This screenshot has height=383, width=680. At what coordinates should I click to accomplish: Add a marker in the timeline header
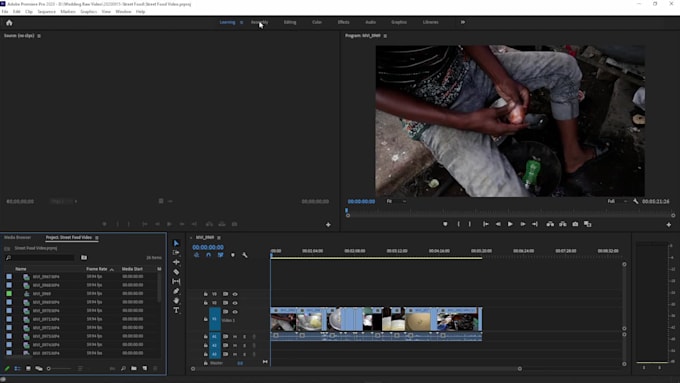pyautogui.click(x=232, y=255)
